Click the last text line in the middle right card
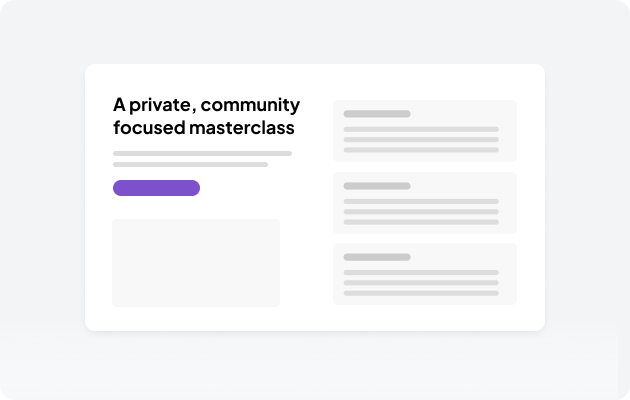Screen dimensions: 630x400 pyautogui.click(x=421, y=222)
